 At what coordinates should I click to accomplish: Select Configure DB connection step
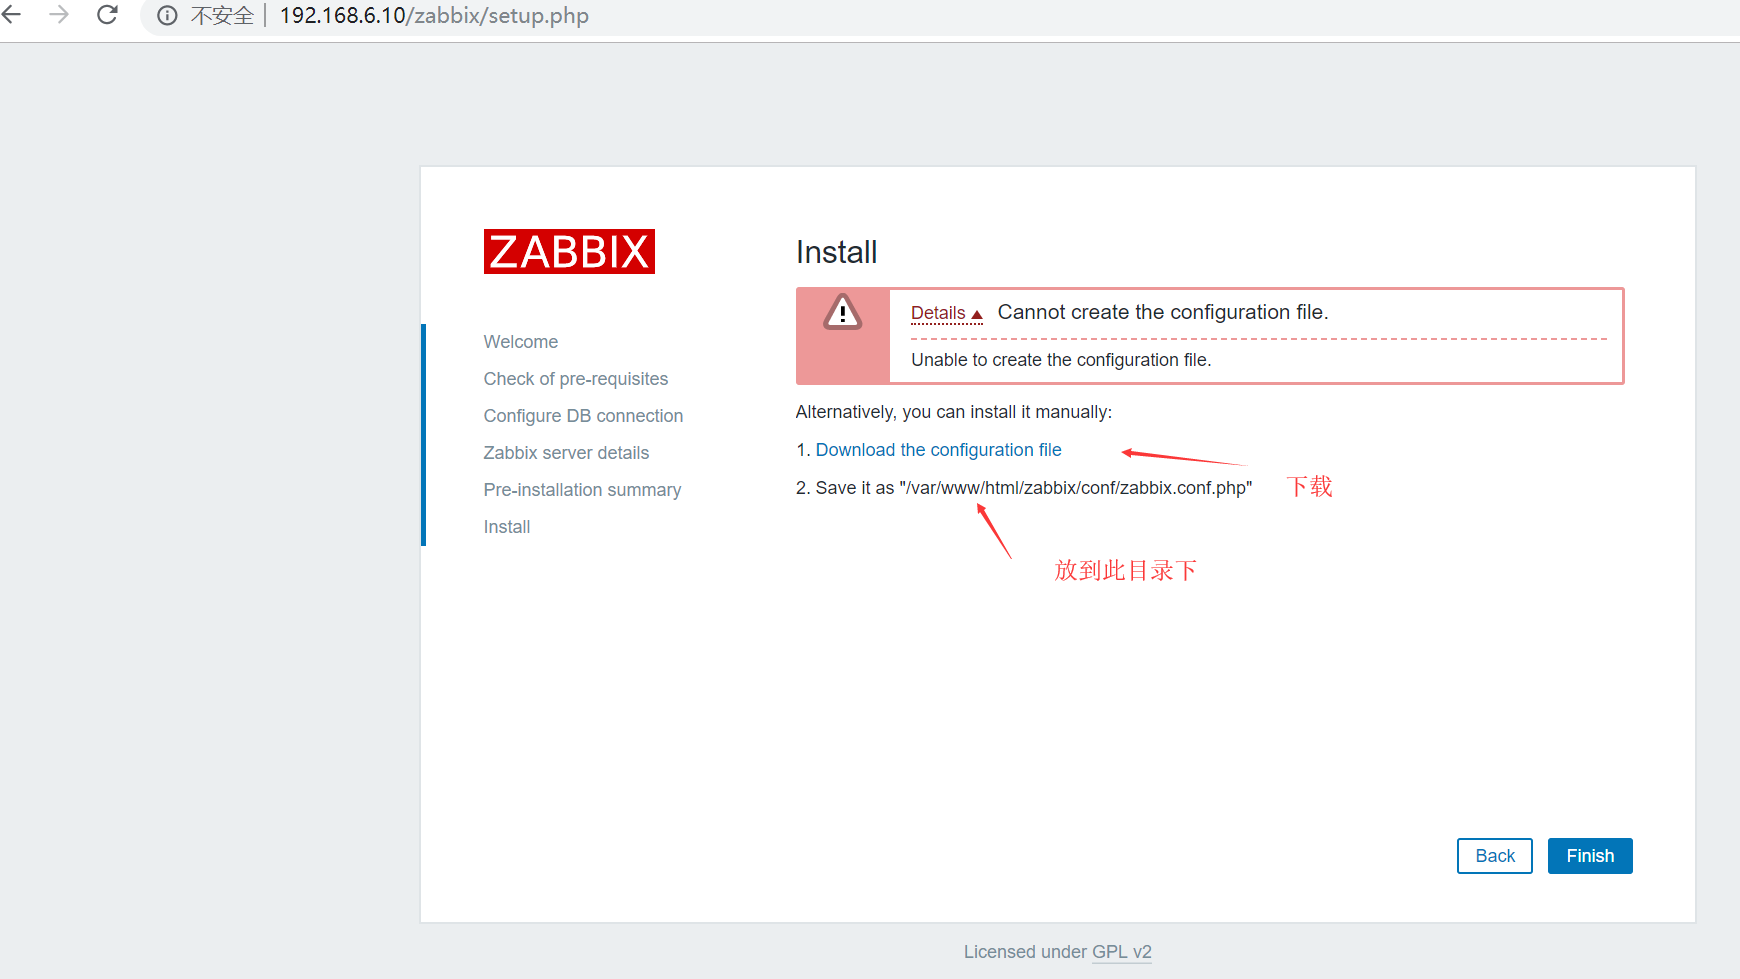(583, 416)
